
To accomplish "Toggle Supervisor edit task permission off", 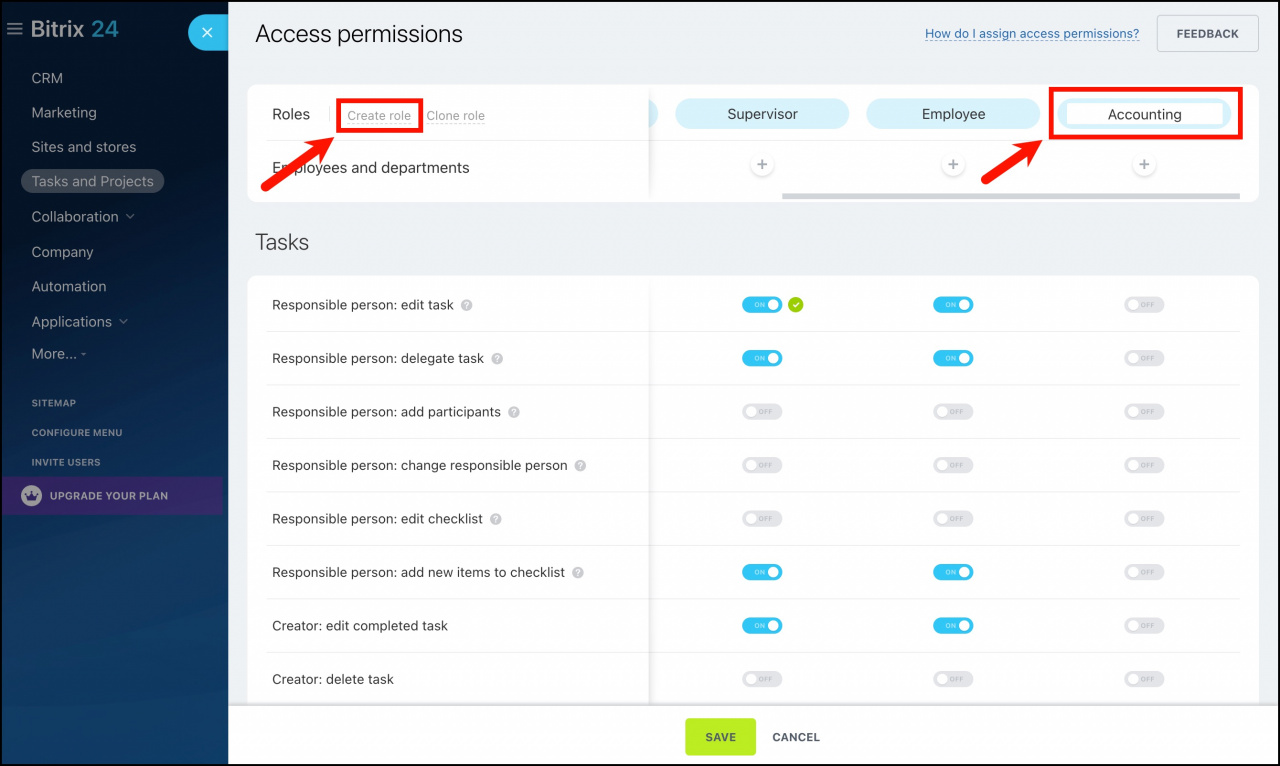I will pos(762,305).
